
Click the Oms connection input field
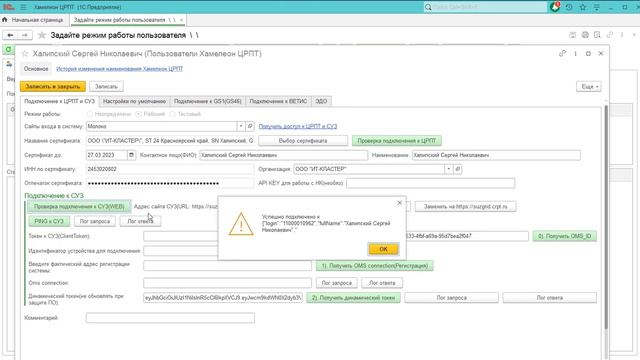[227, 283]
